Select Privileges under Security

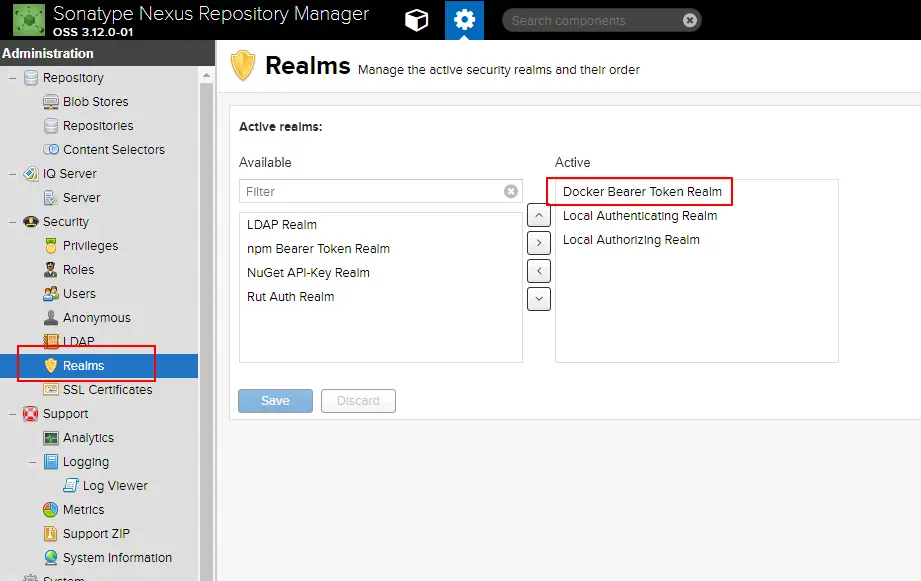(x=90, y=246)
